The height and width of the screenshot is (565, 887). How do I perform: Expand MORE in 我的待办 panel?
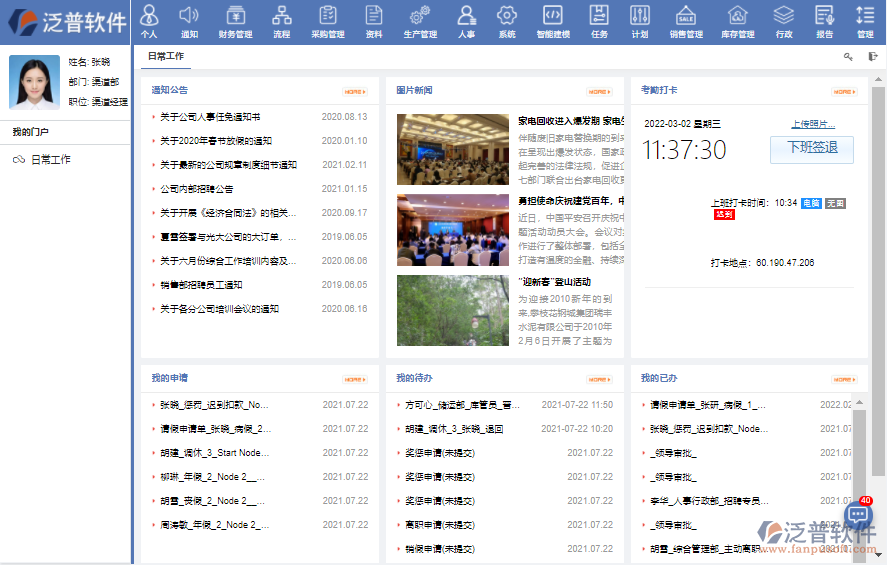[599, 379]
